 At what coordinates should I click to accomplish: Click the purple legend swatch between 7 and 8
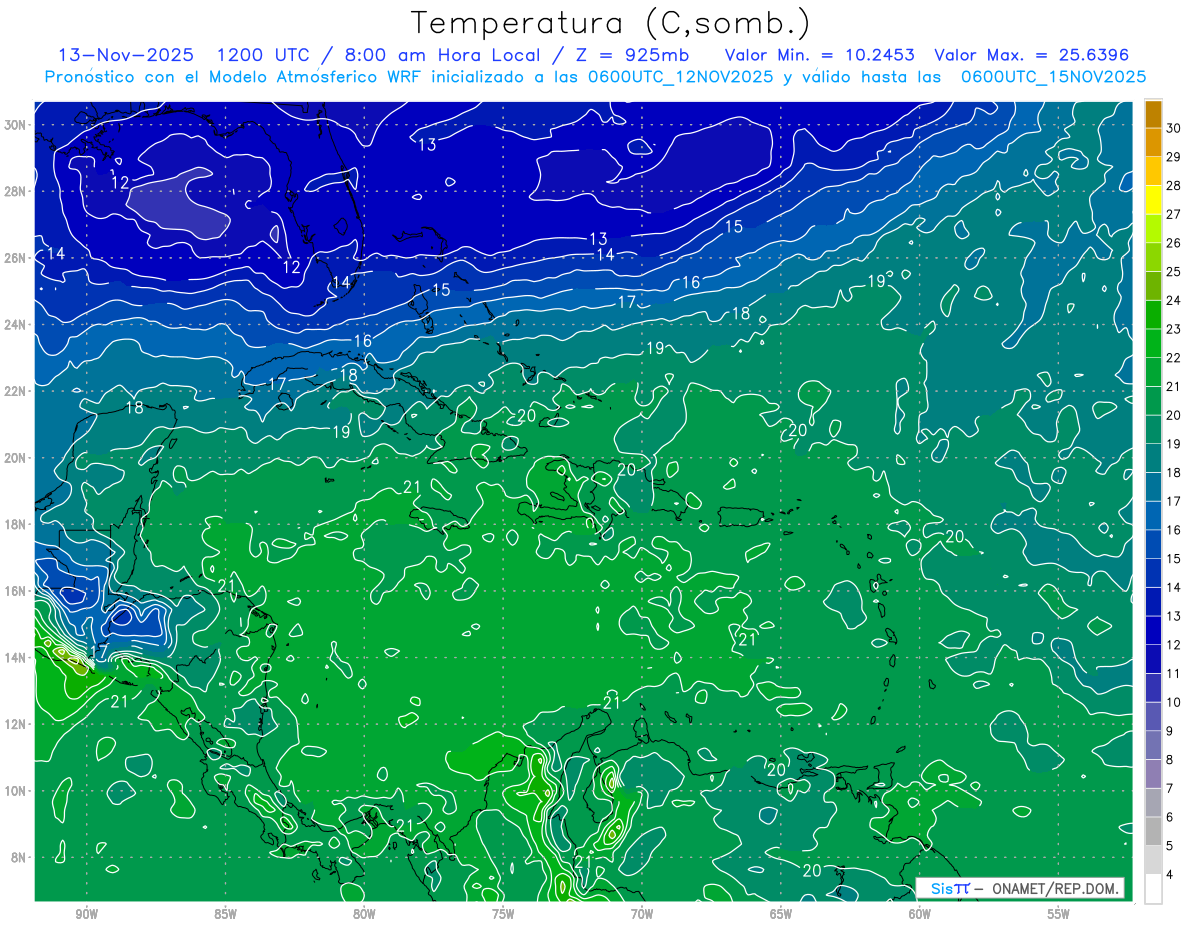point(1153,774)
